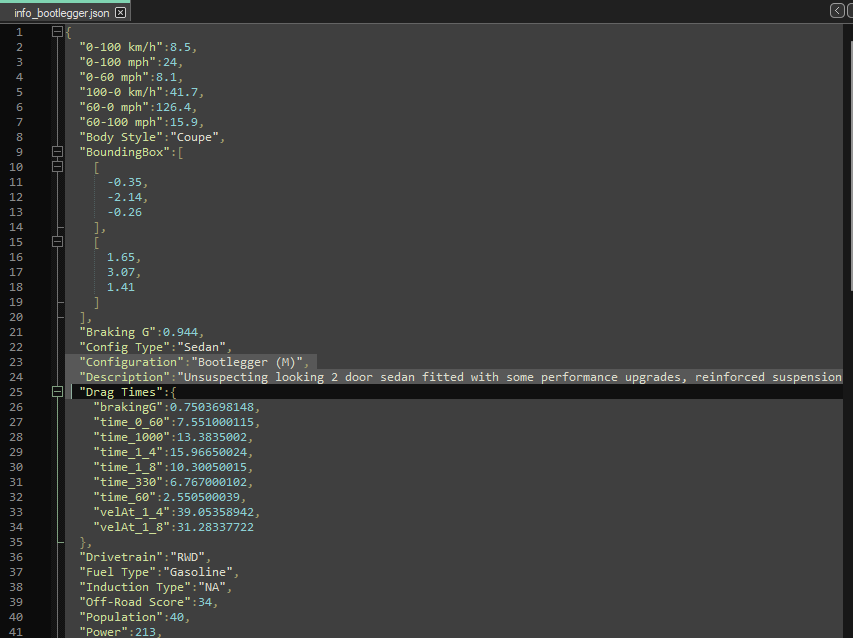
Task: Click the "0-100 km/h" key
Action: pyautogui.click(x=121, y=47)
